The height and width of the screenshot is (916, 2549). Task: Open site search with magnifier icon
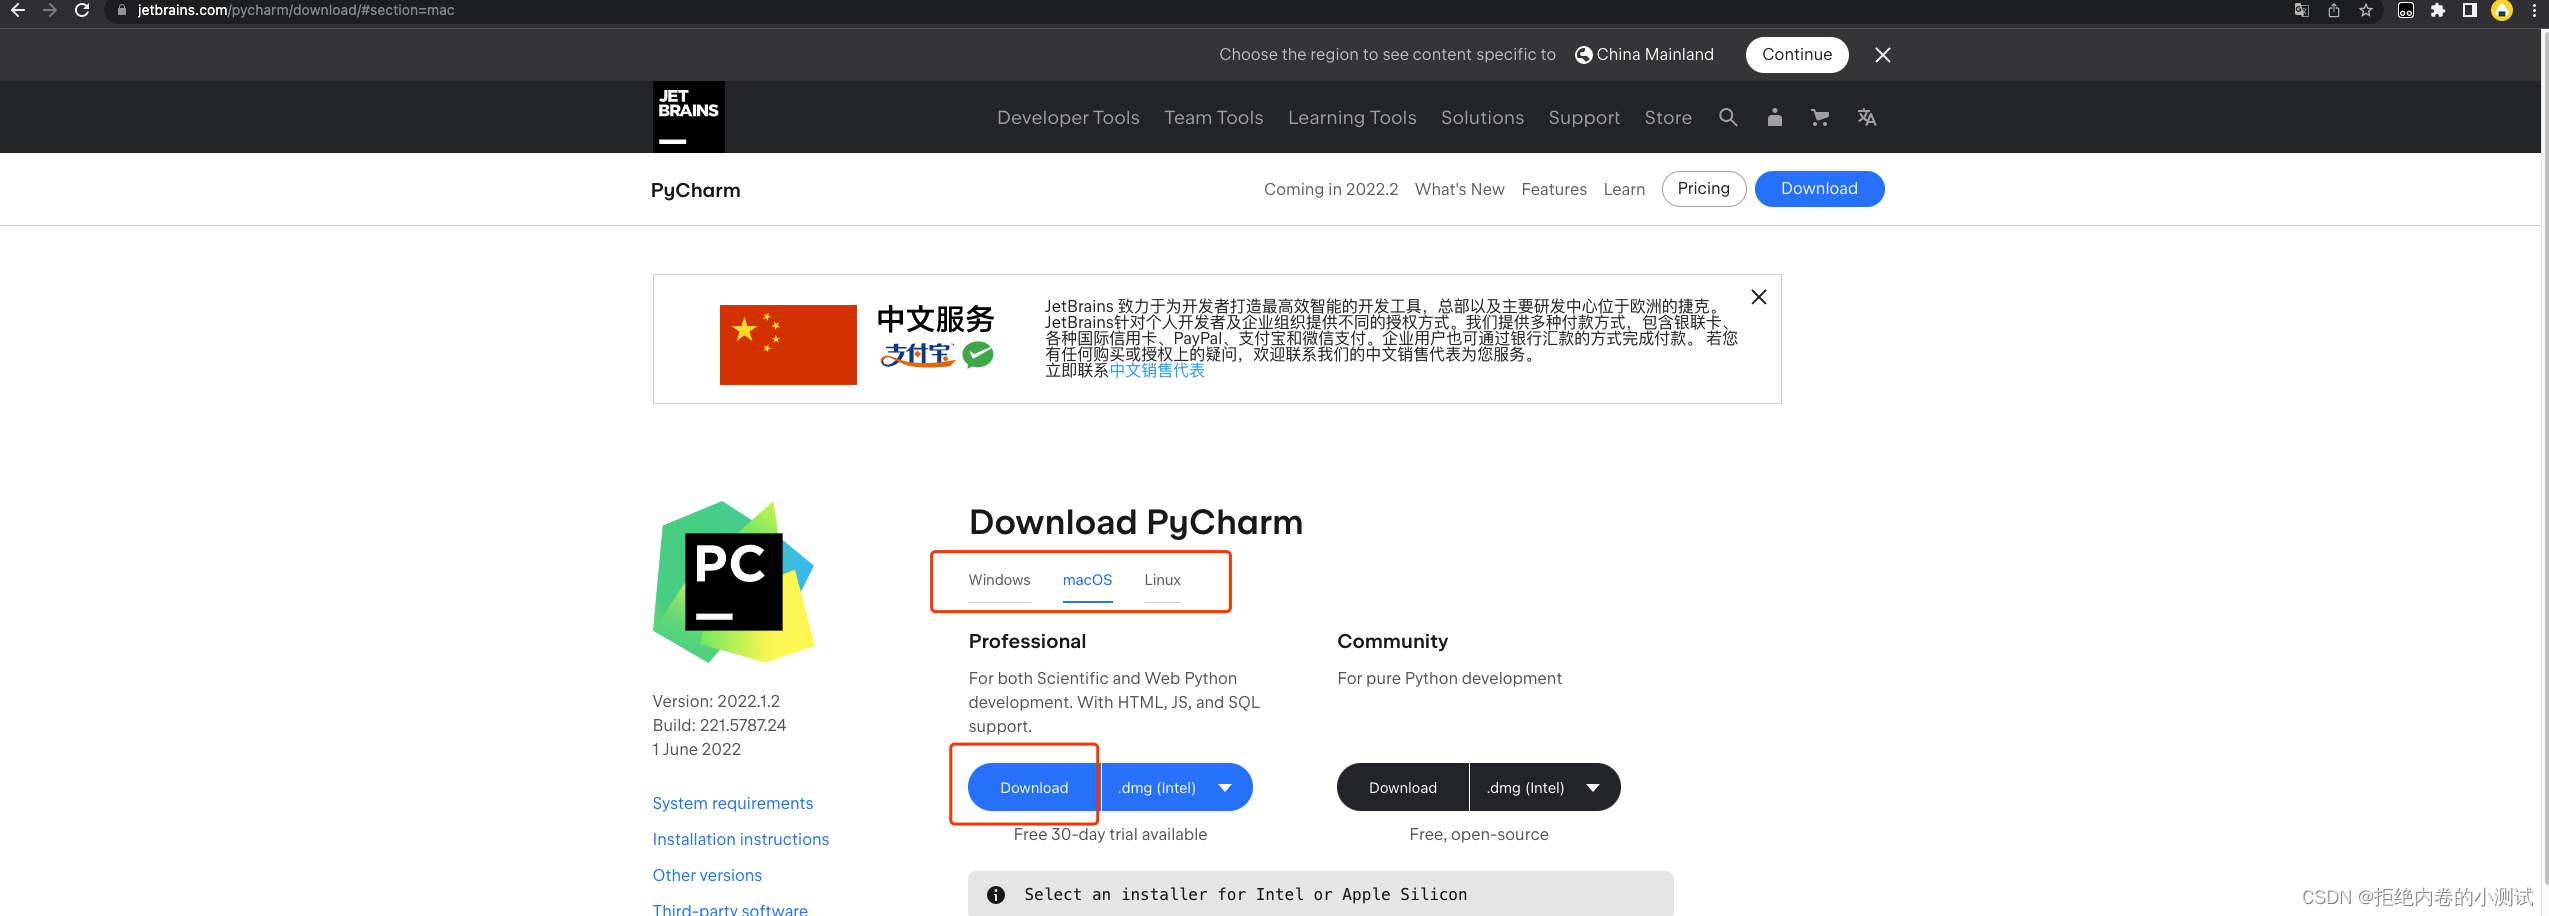[1728, 117]
